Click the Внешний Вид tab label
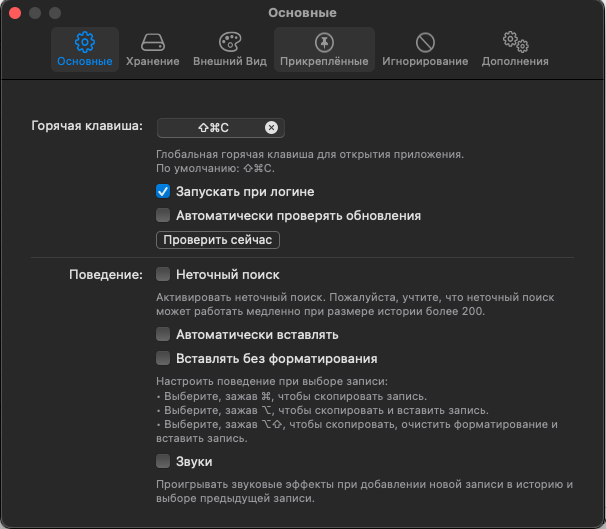This screenshot has width=606, height=529. pos(230,61)
